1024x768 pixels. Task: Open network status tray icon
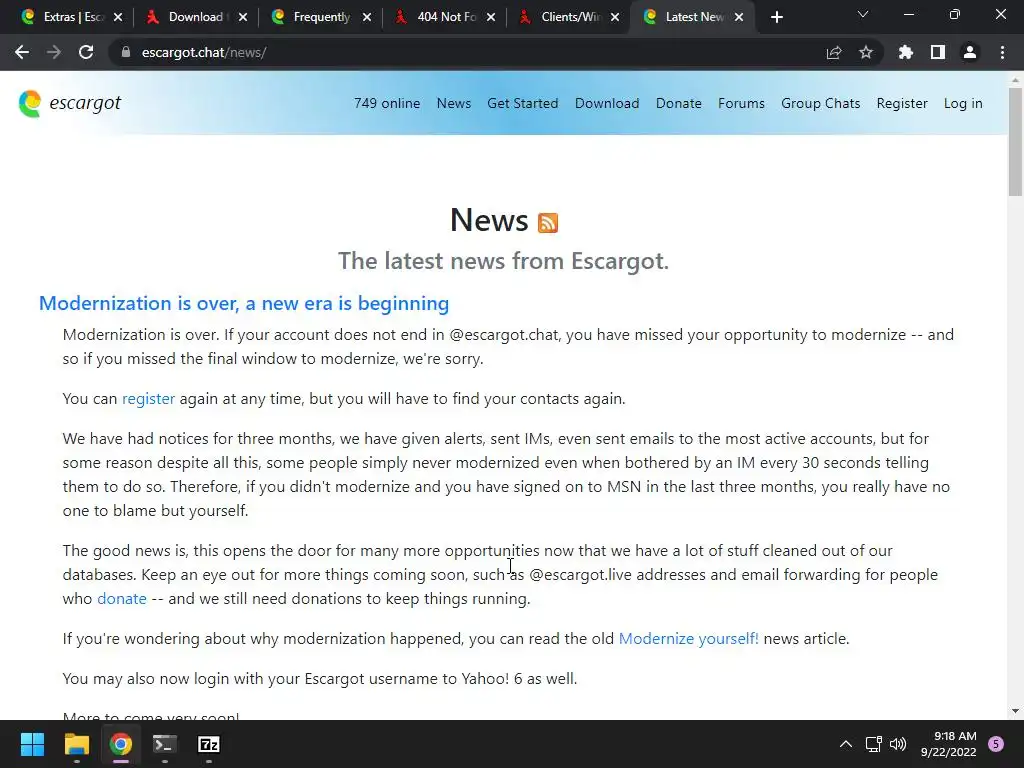coord(873,744)
